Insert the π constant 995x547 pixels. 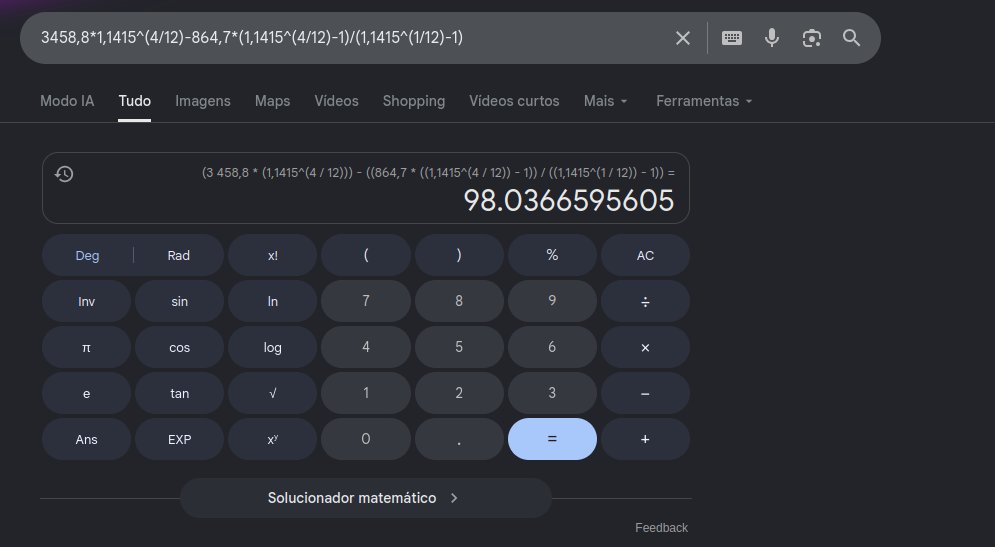tap(86, 347)
